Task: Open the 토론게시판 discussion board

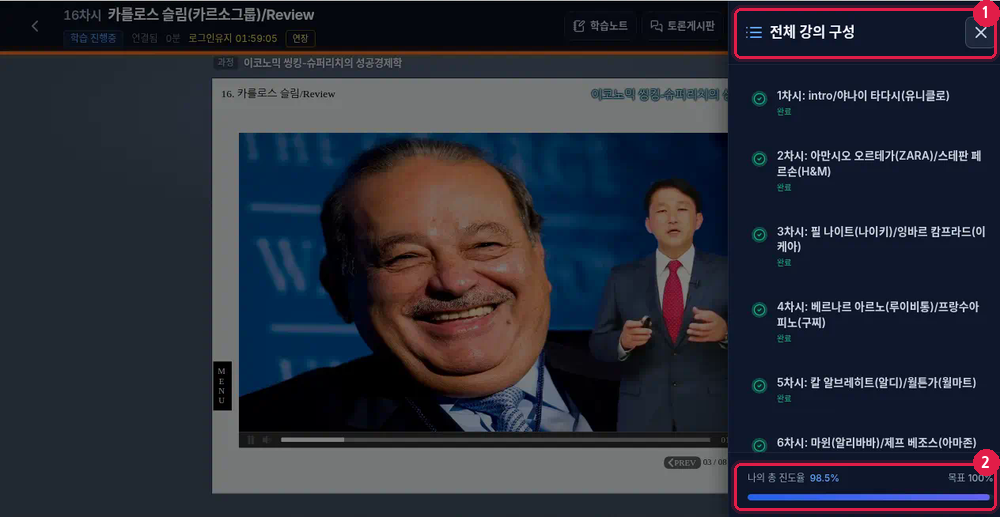Action: (x=682, y=26)
